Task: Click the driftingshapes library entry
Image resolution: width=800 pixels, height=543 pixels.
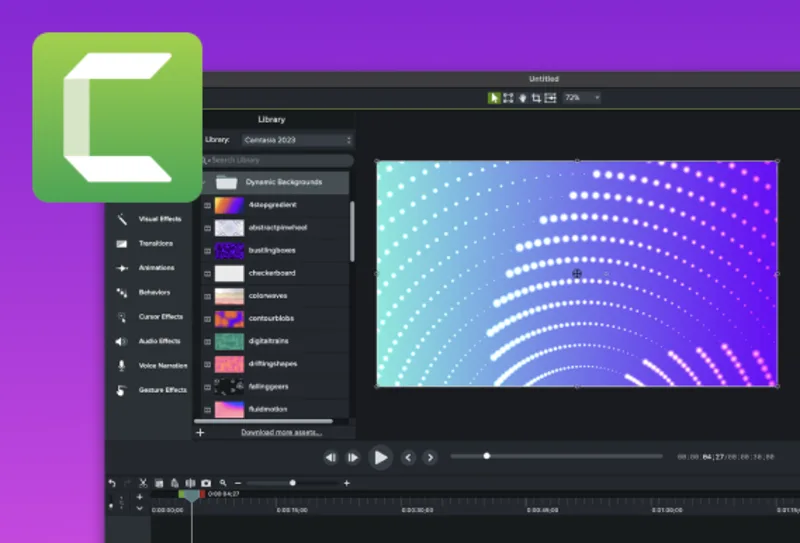Action: (276, 364)
